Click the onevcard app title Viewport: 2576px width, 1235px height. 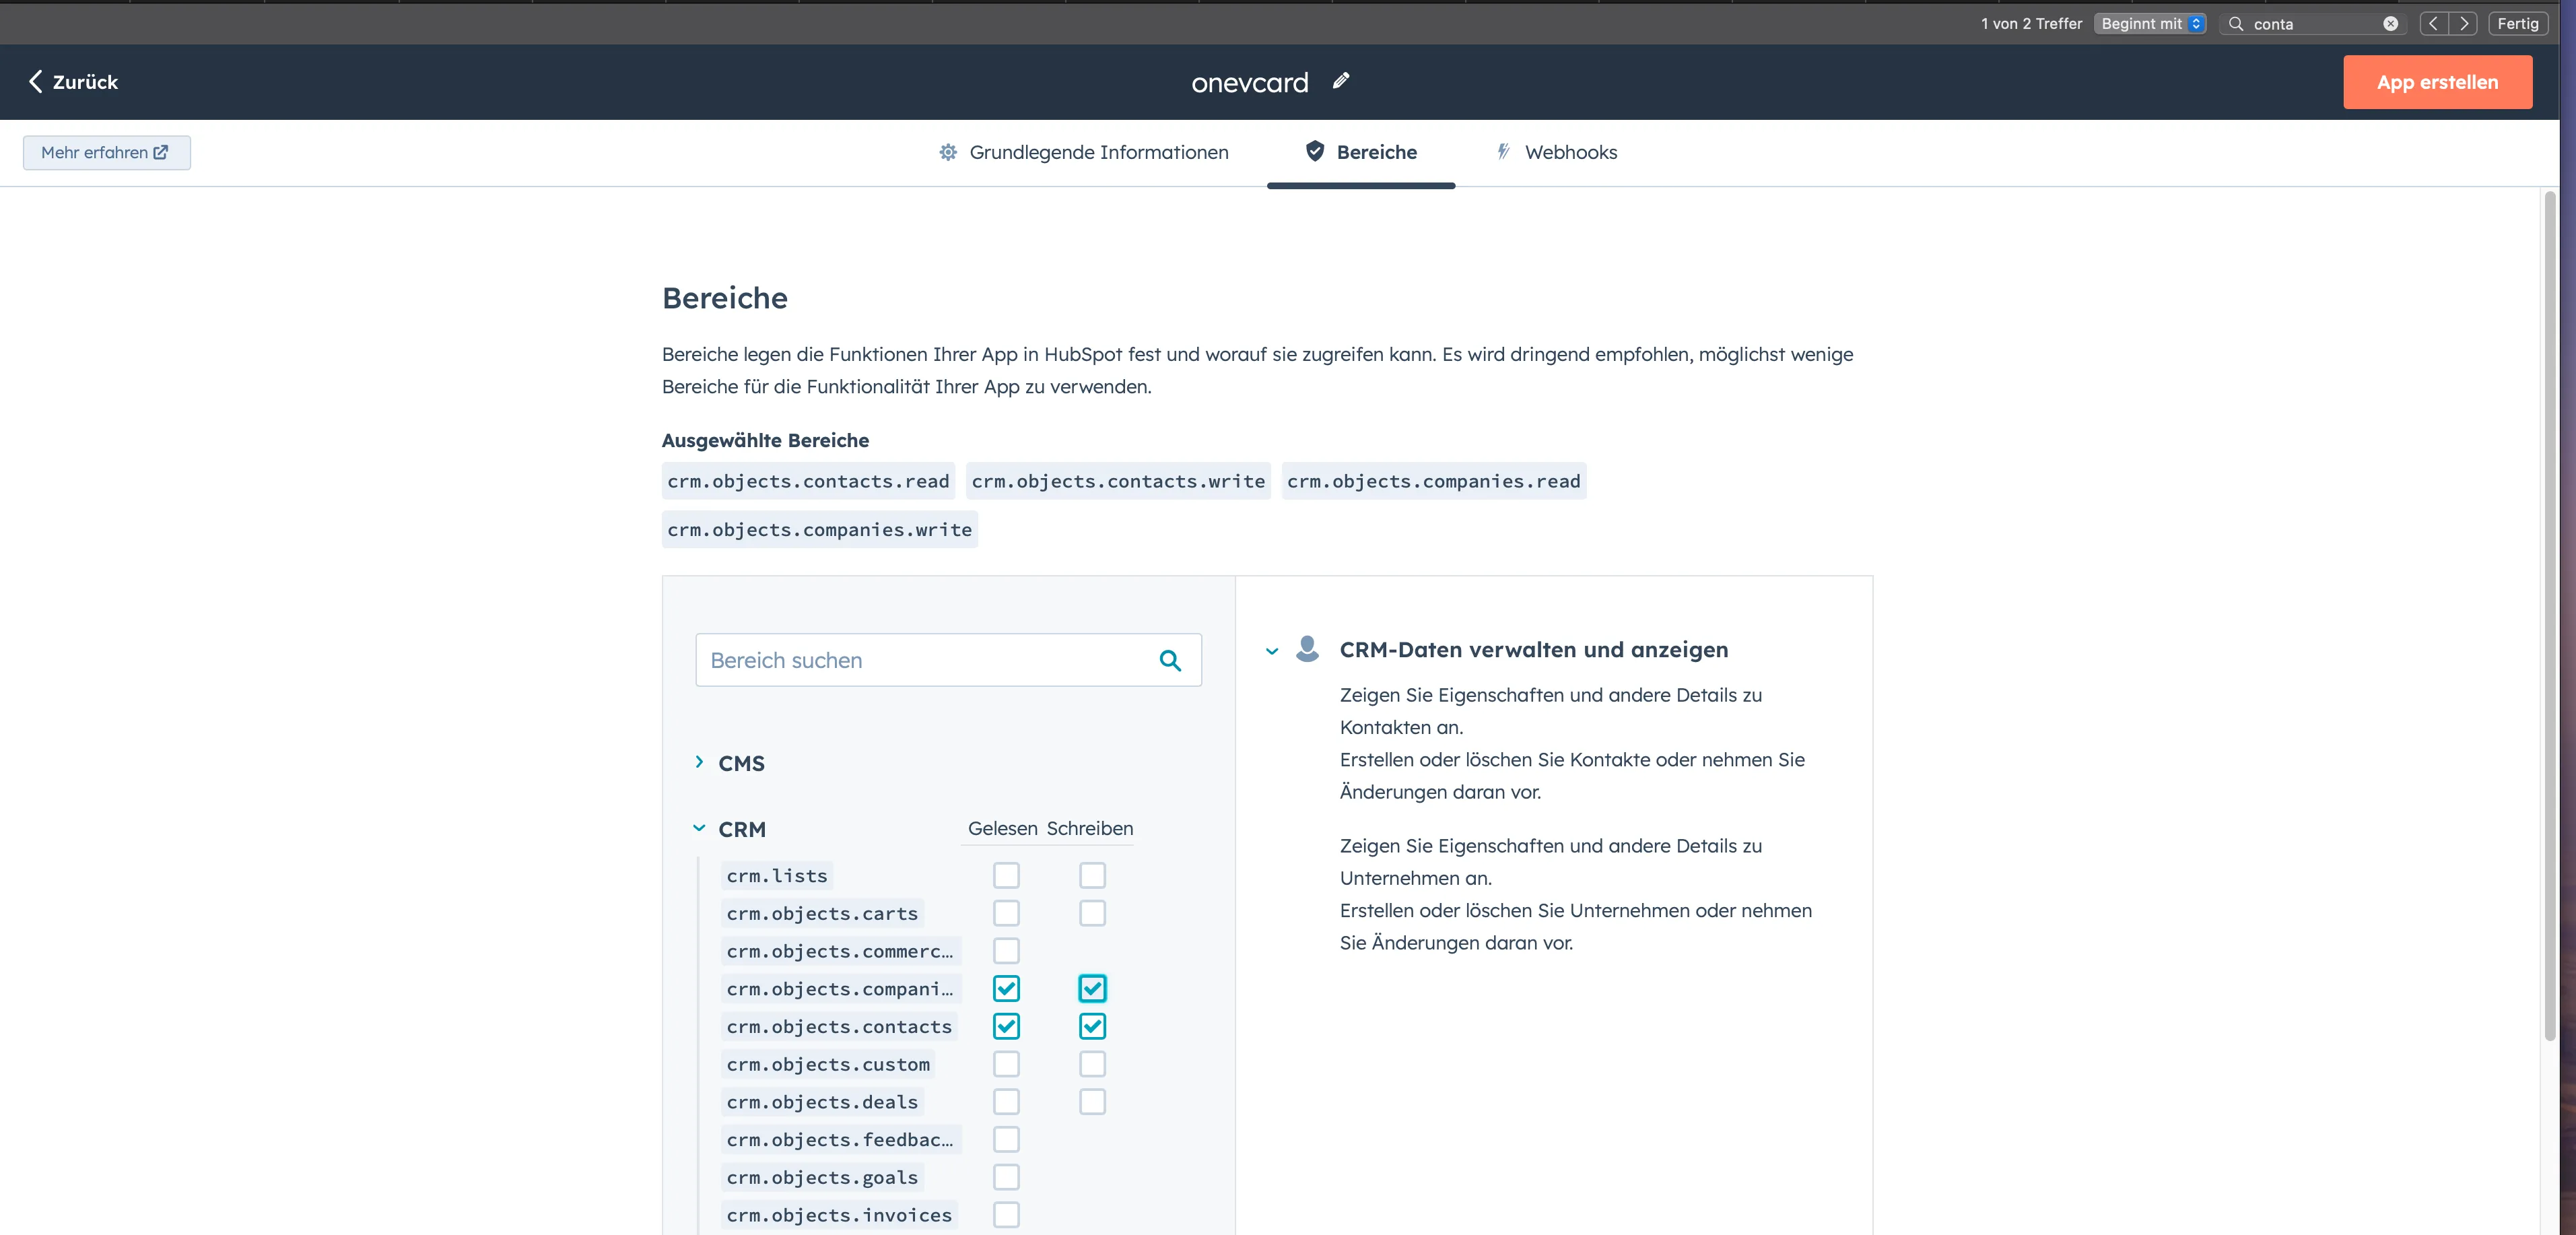[1249, 82]
